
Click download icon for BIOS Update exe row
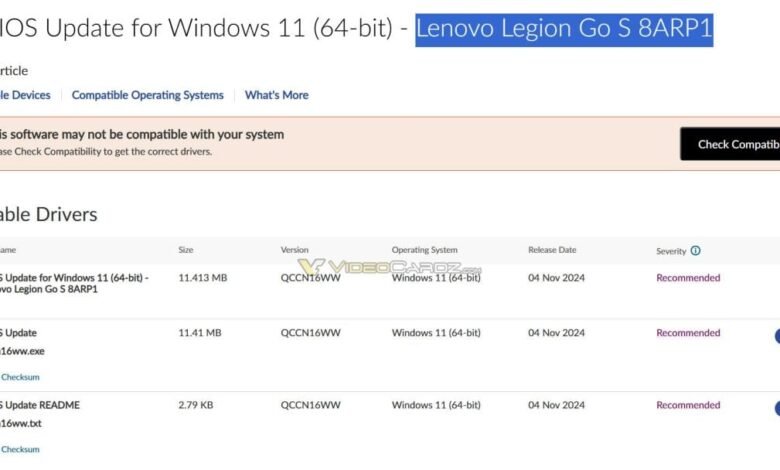pos(777,336)
